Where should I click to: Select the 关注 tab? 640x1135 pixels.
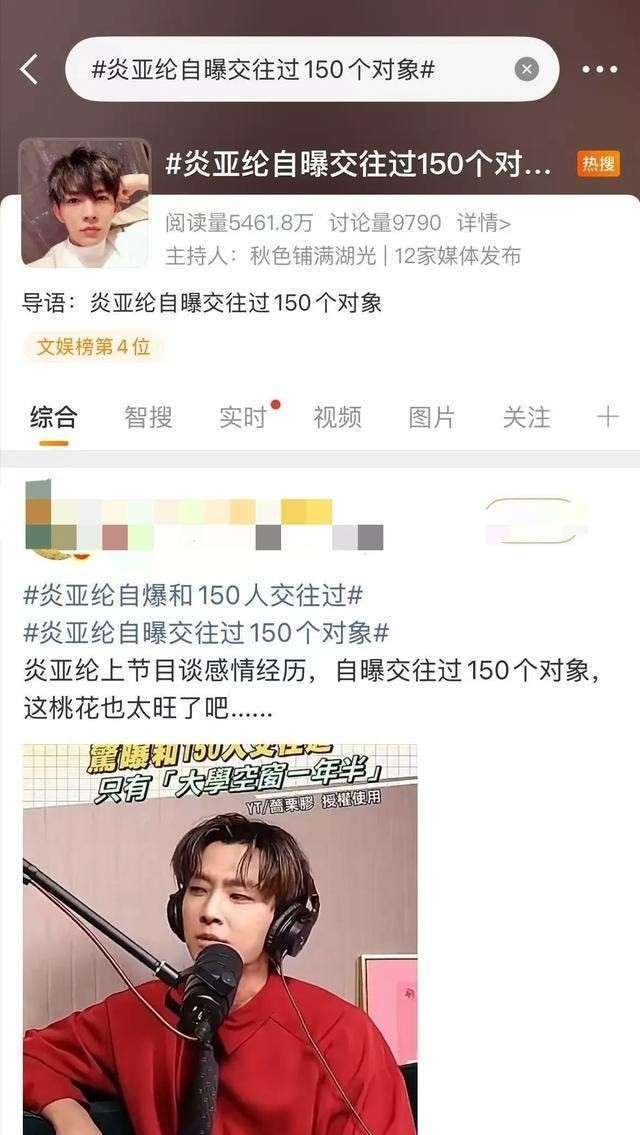point(527,417)
